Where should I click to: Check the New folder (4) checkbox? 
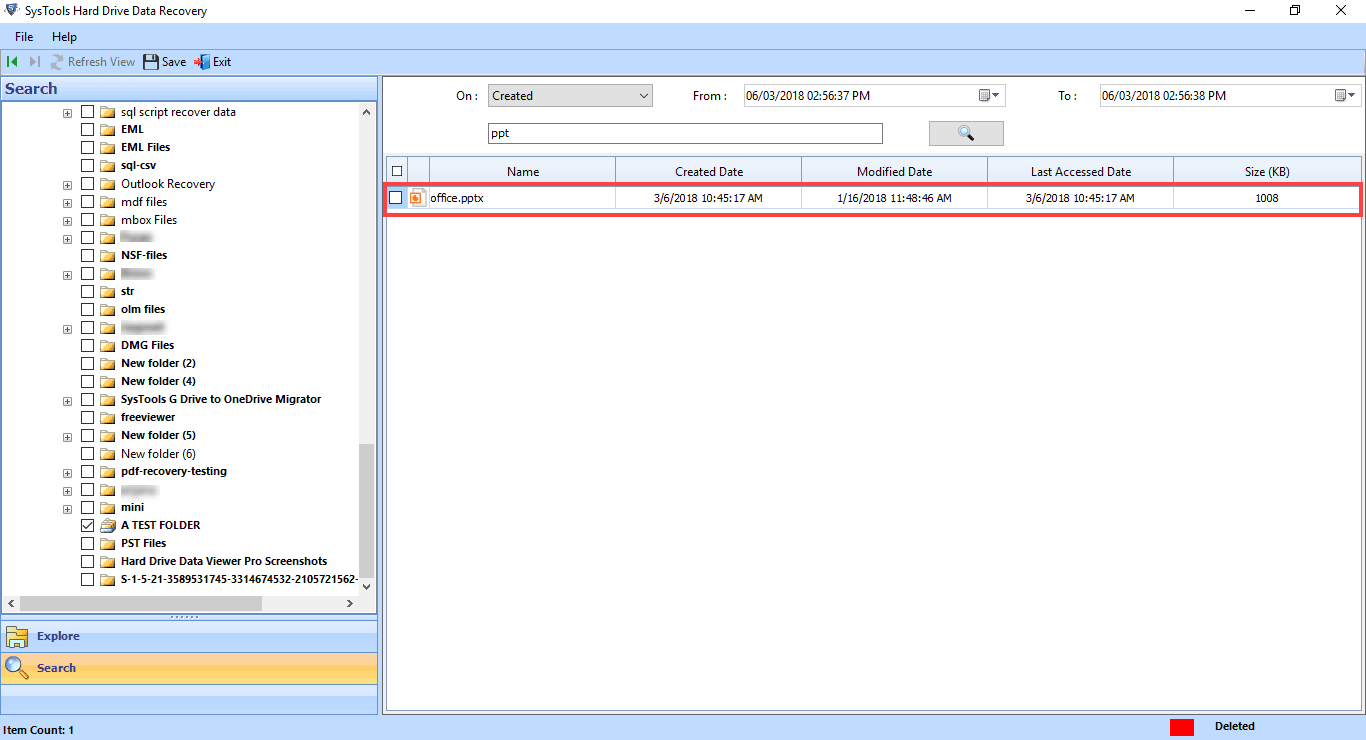tap(87, 382)
